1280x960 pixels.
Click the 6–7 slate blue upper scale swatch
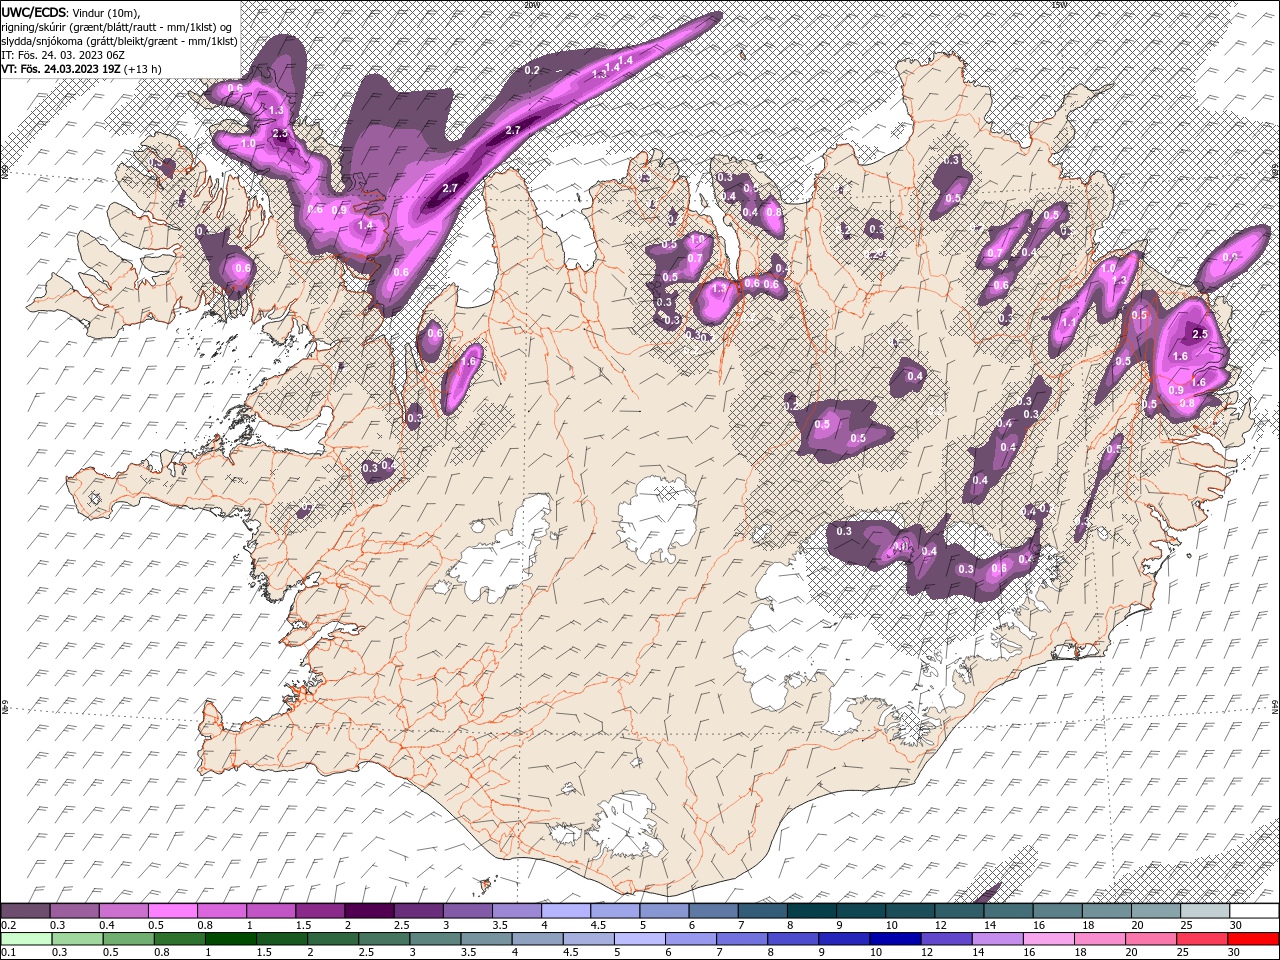(x=712, y=911)
